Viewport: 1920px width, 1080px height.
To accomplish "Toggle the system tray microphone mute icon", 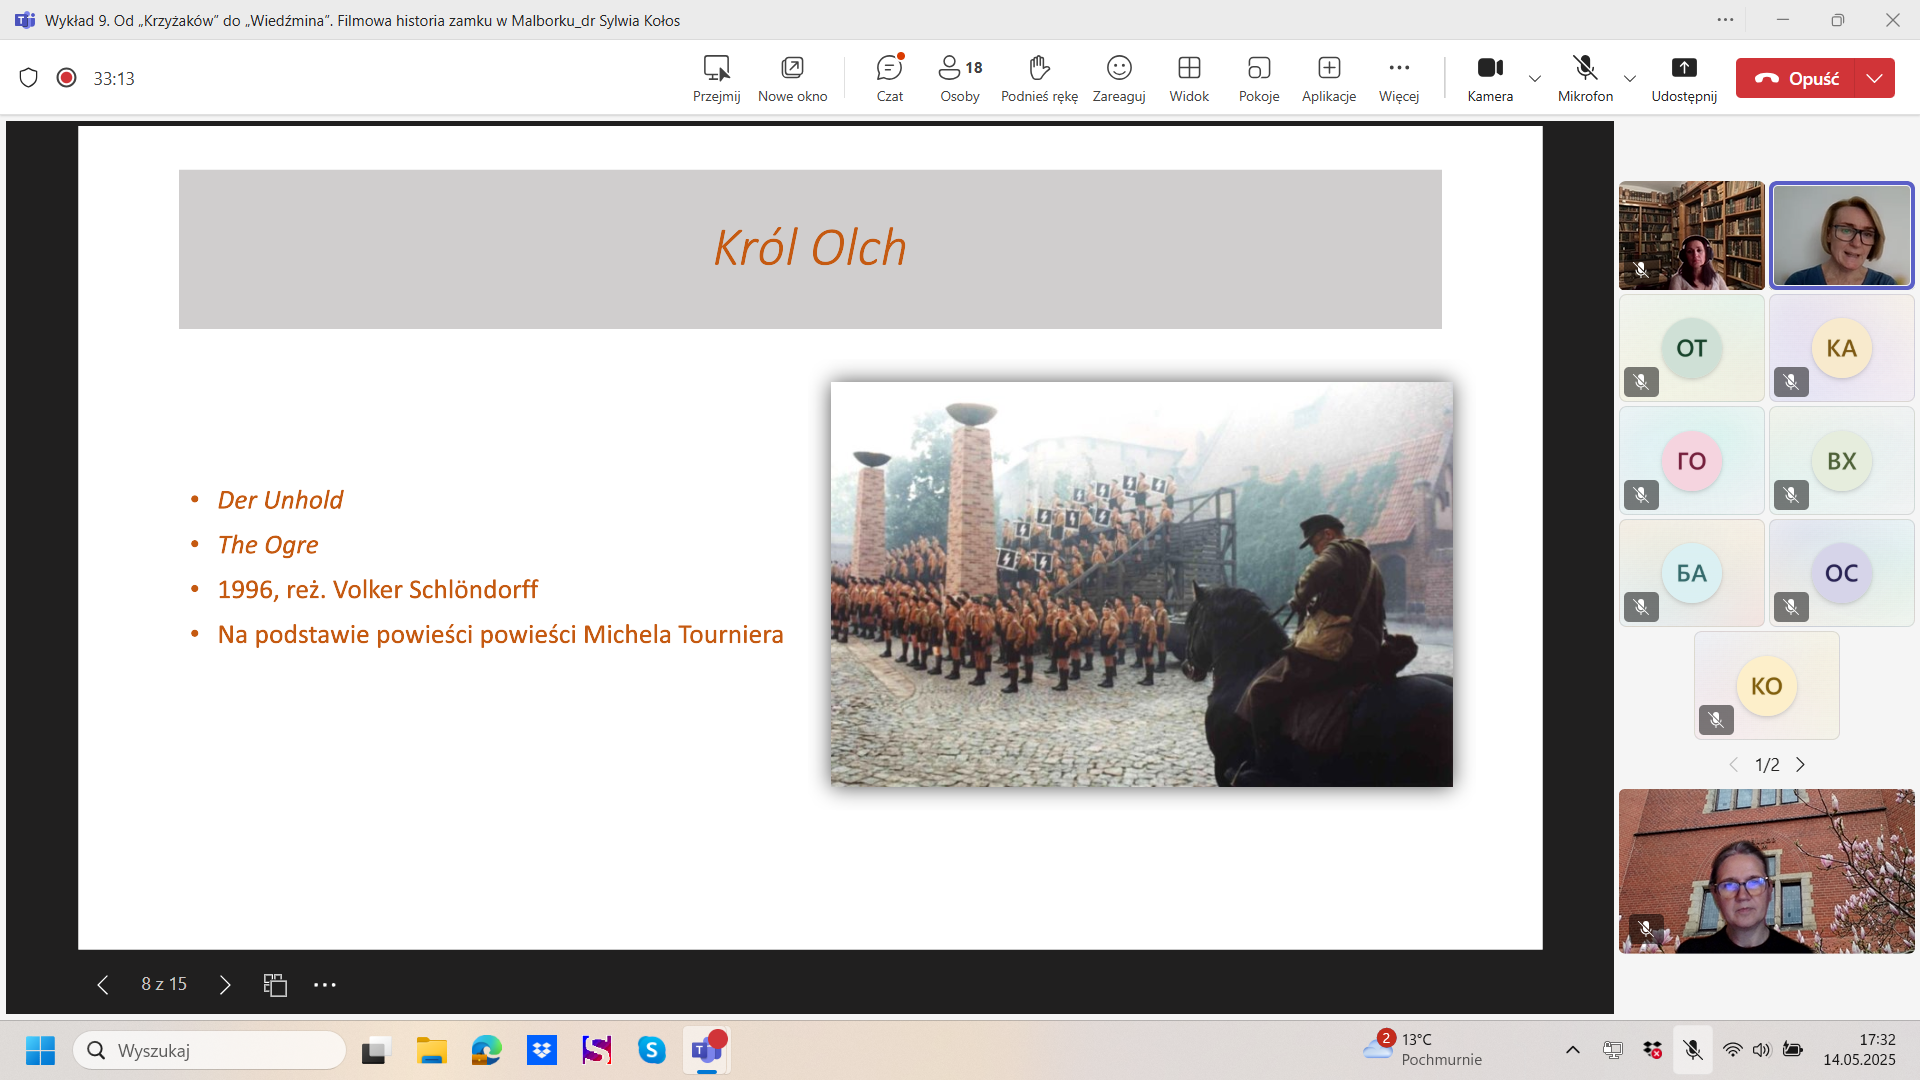I will [1692, 1050].
